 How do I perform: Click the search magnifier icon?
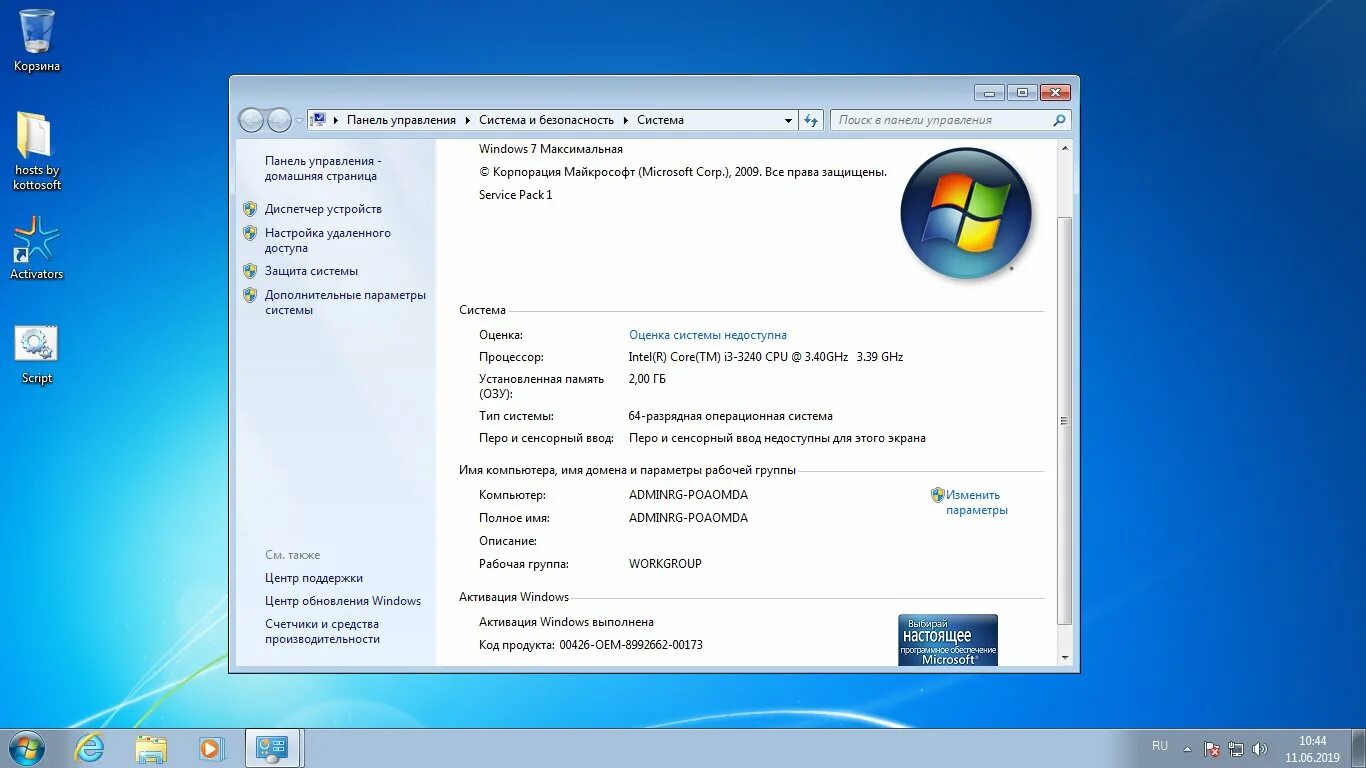coord(1059,120)
